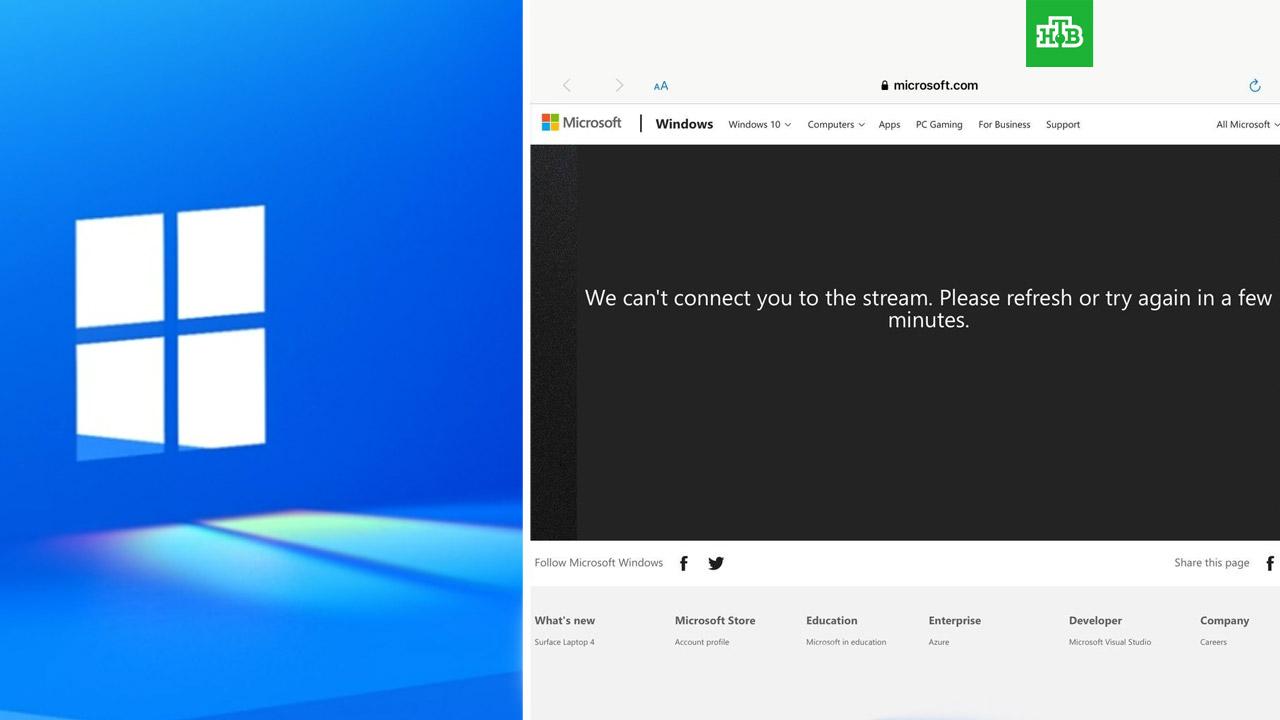Click the Share this page label
1280x720 pixels.
point(1212,563)
